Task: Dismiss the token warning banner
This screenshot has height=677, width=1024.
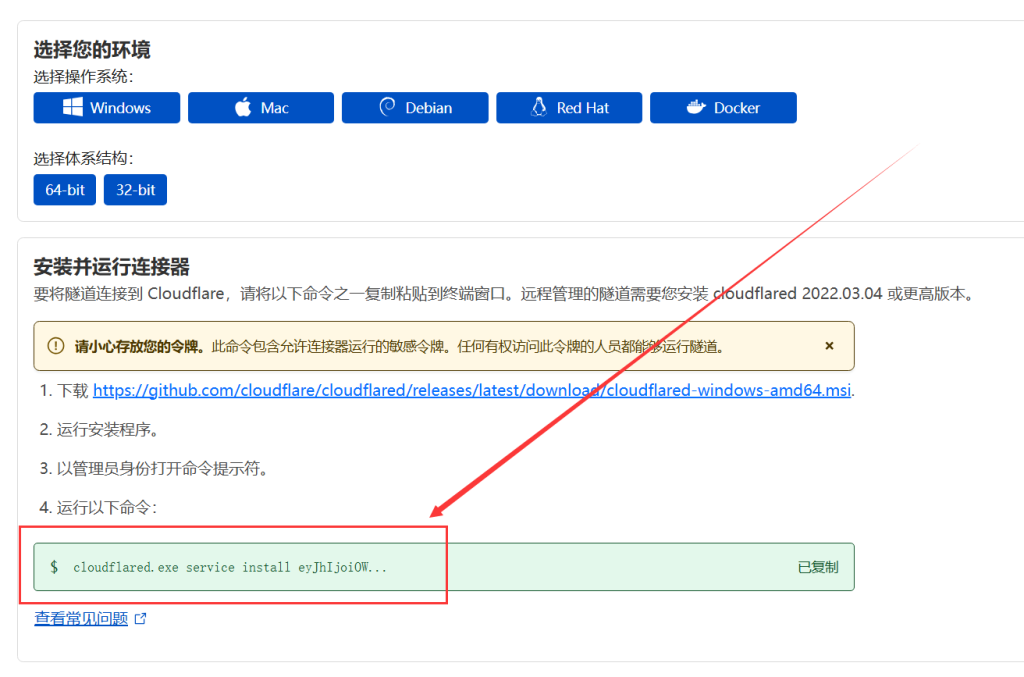Action: point(829,346)
